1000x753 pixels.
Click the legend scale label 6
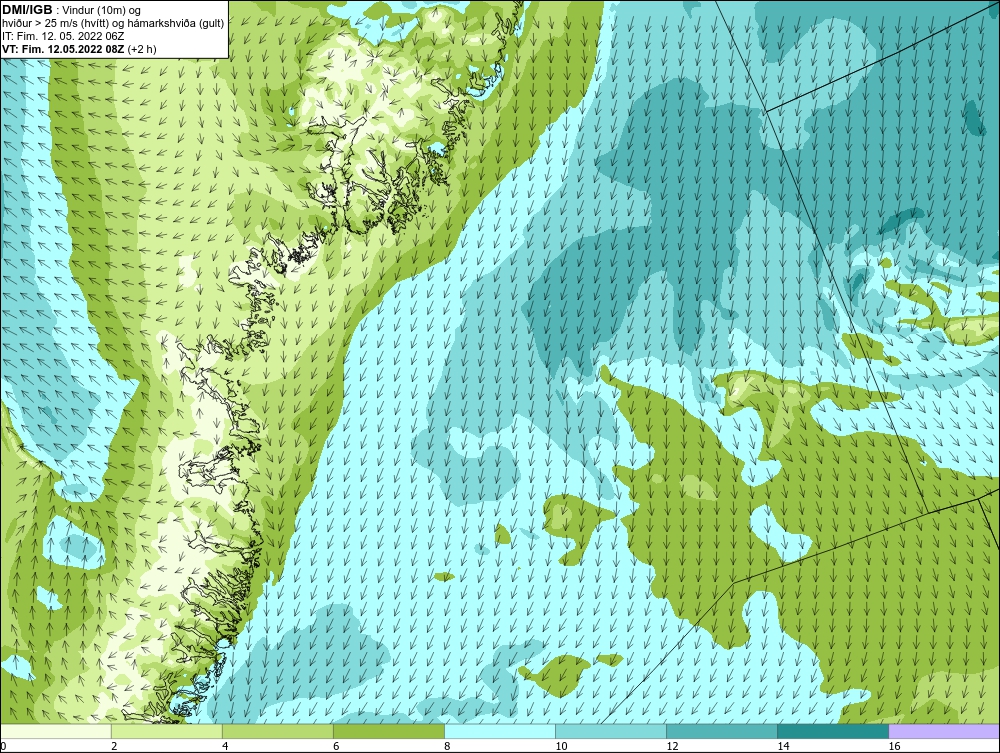[x=336, y=746]
